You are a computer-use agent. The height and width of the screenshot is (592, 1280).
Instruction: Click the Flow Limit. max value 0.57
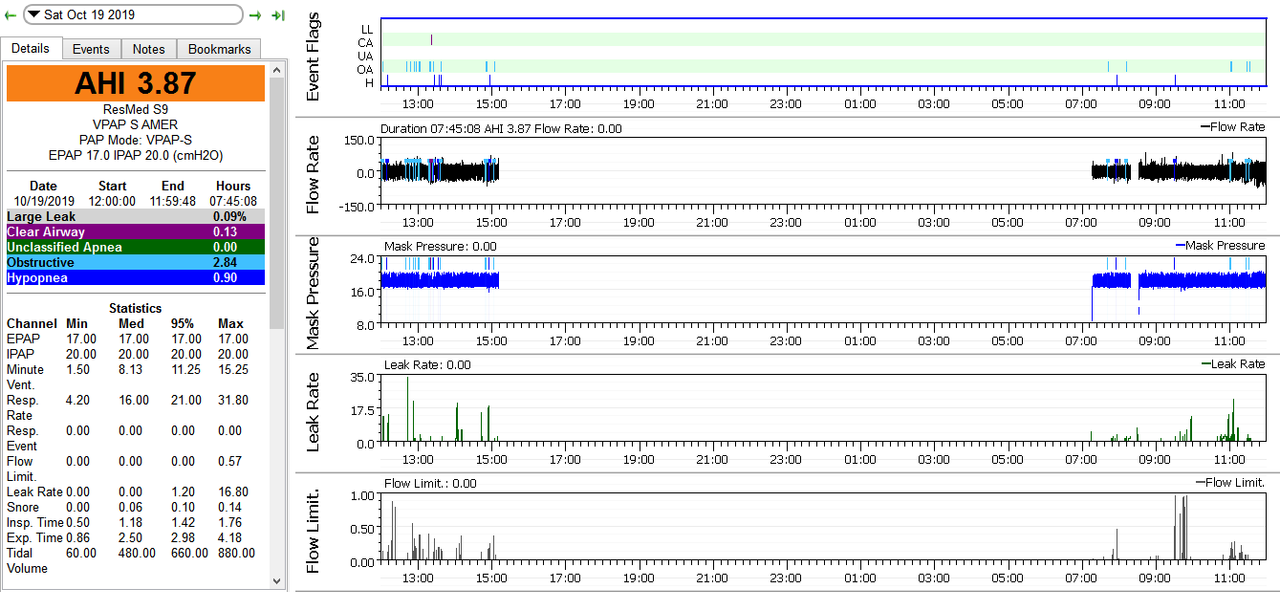click(230, 462)
